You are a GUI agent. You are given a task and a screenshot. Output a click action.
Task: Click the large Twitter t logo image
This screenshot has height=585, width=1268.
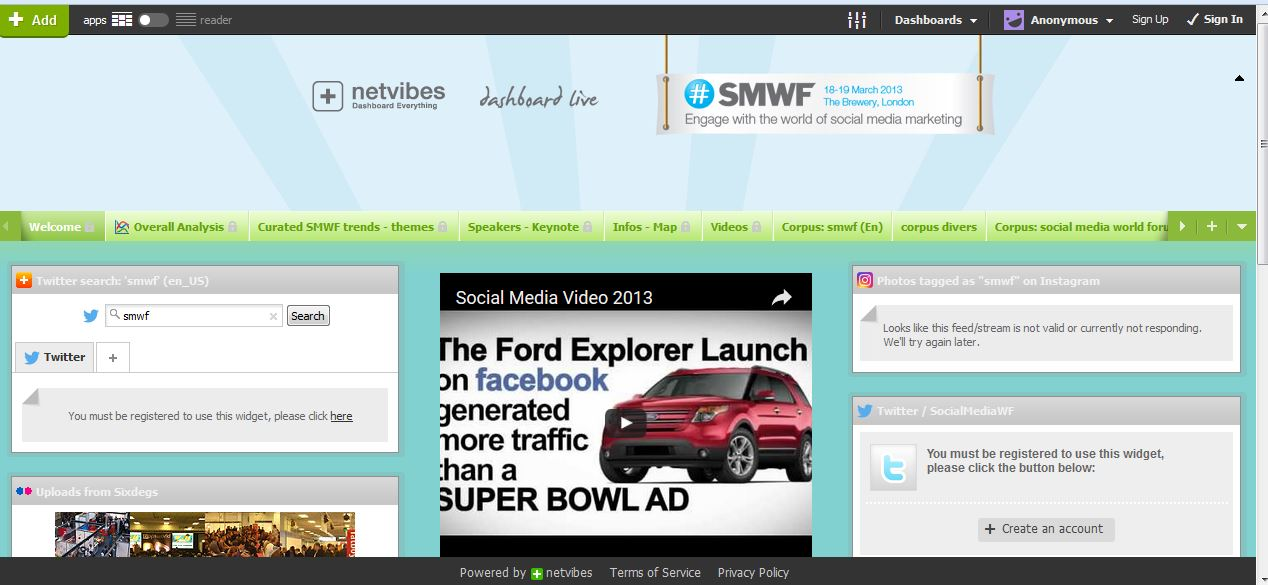pyautogui.click(x=893, y=467)
